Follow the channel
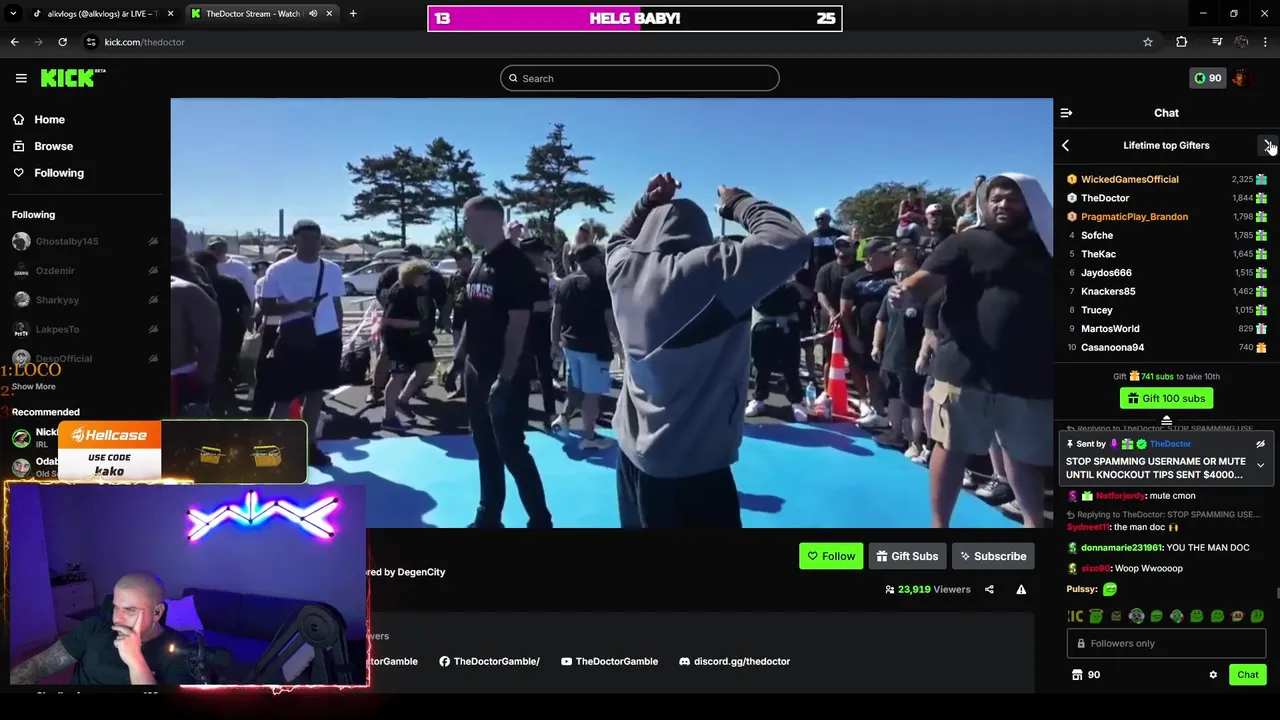The image size is (1280, 720). coord(831,557)
